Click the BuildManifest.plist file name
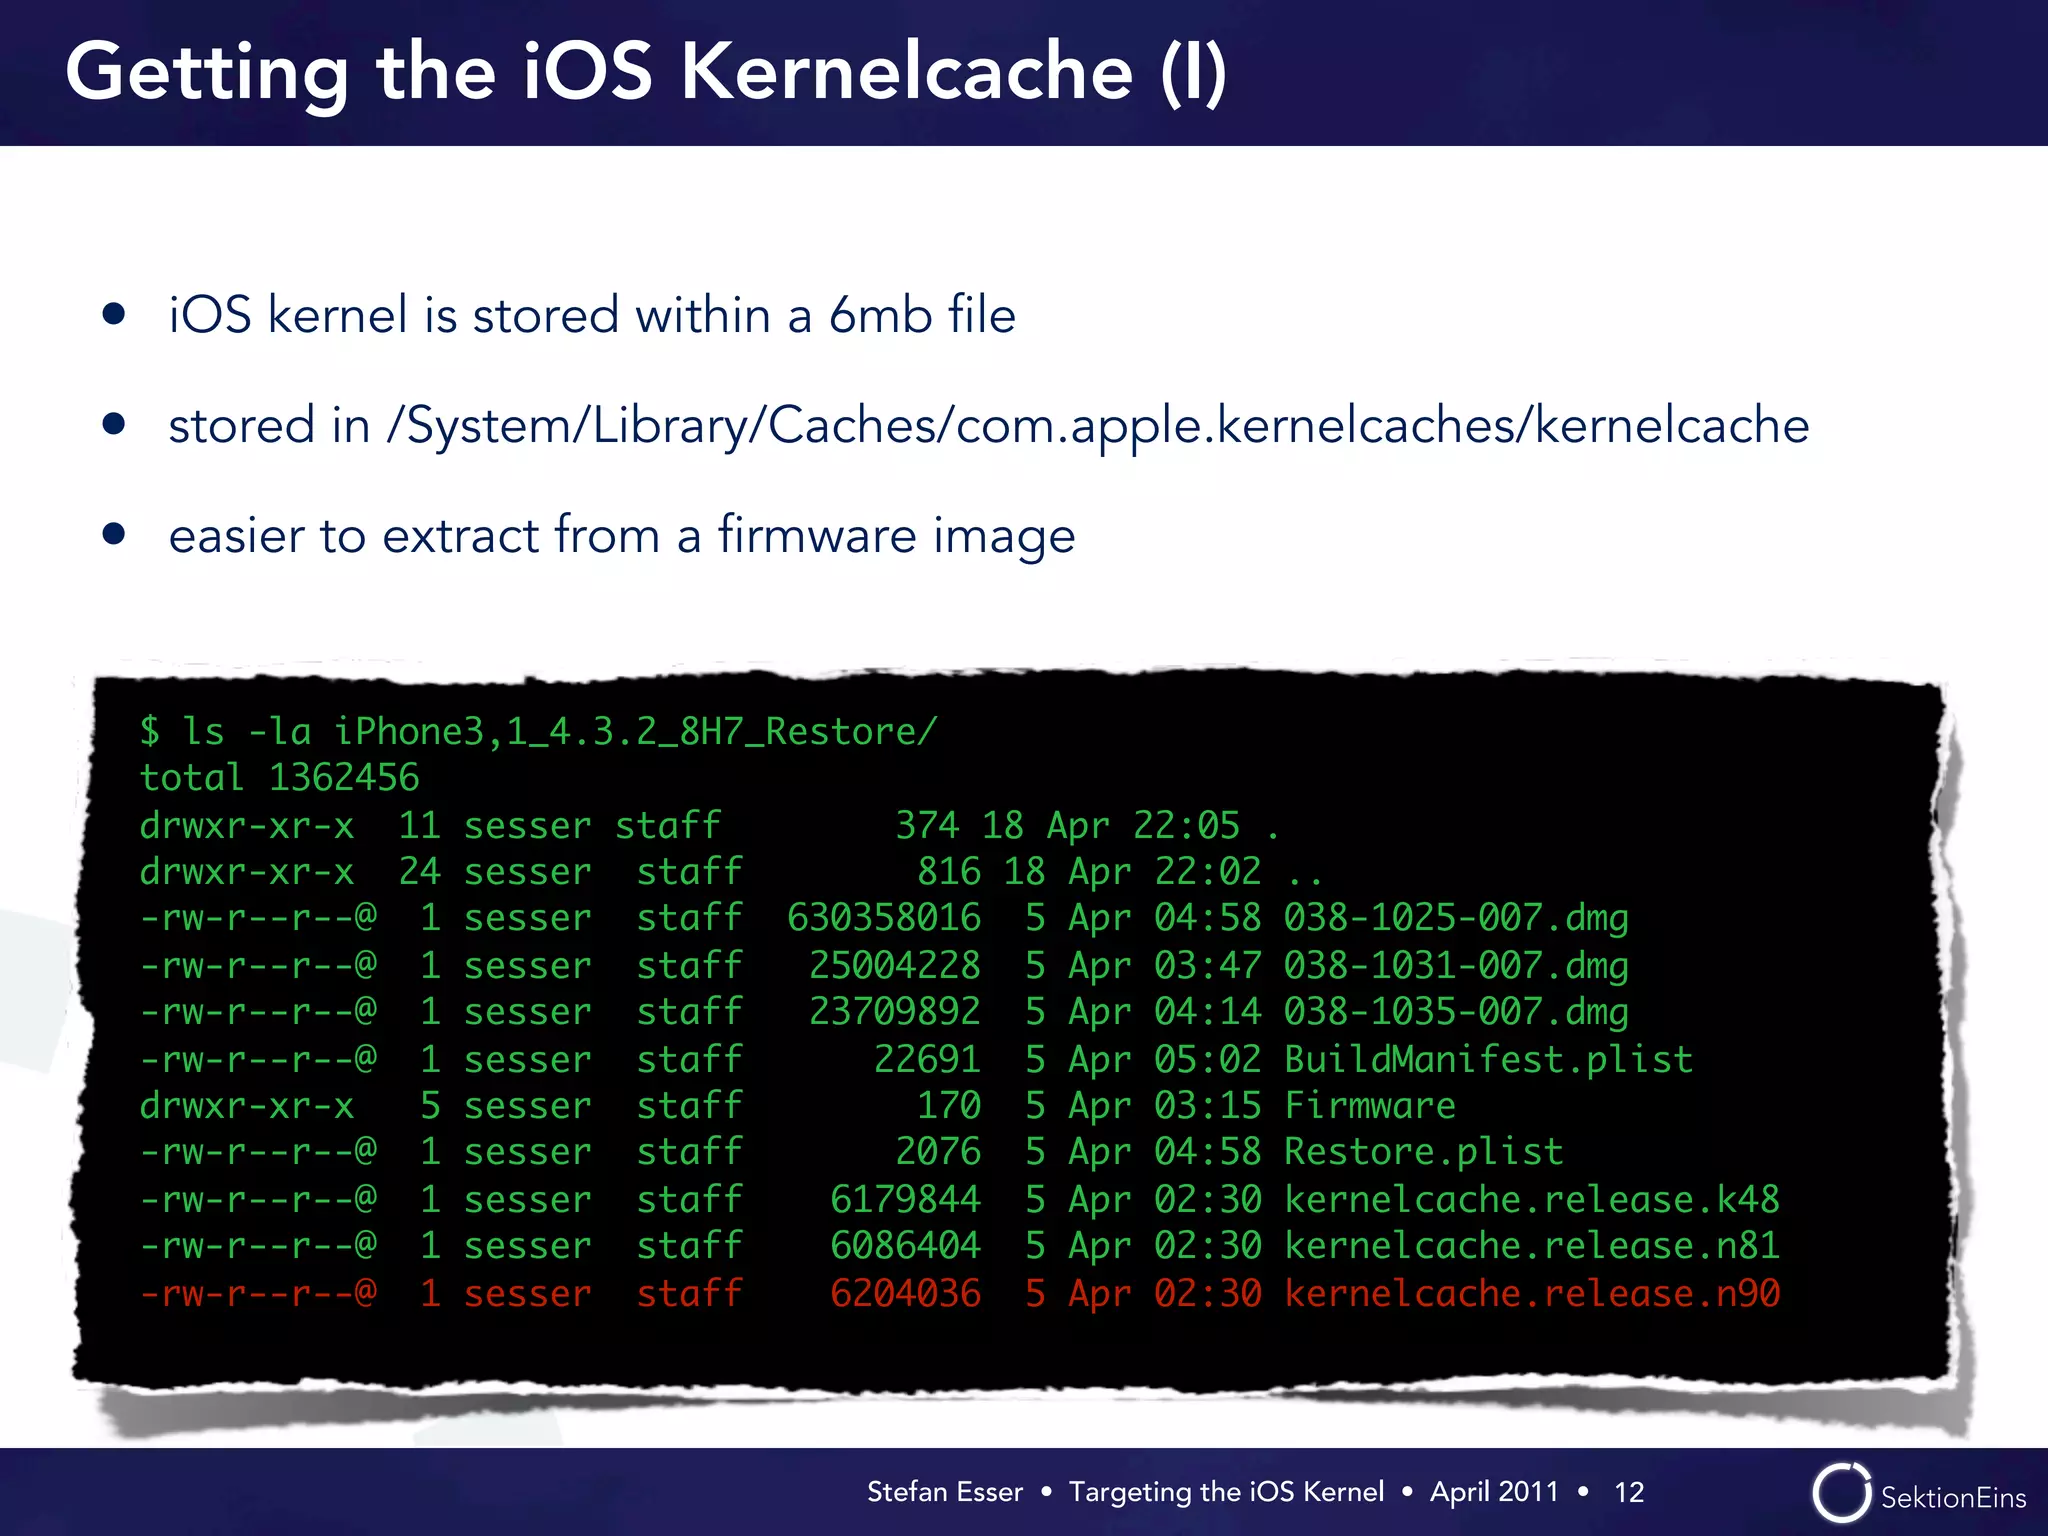Image resolution: width=2048 pixels, height=1536 pixels. click(1489, 1059)
